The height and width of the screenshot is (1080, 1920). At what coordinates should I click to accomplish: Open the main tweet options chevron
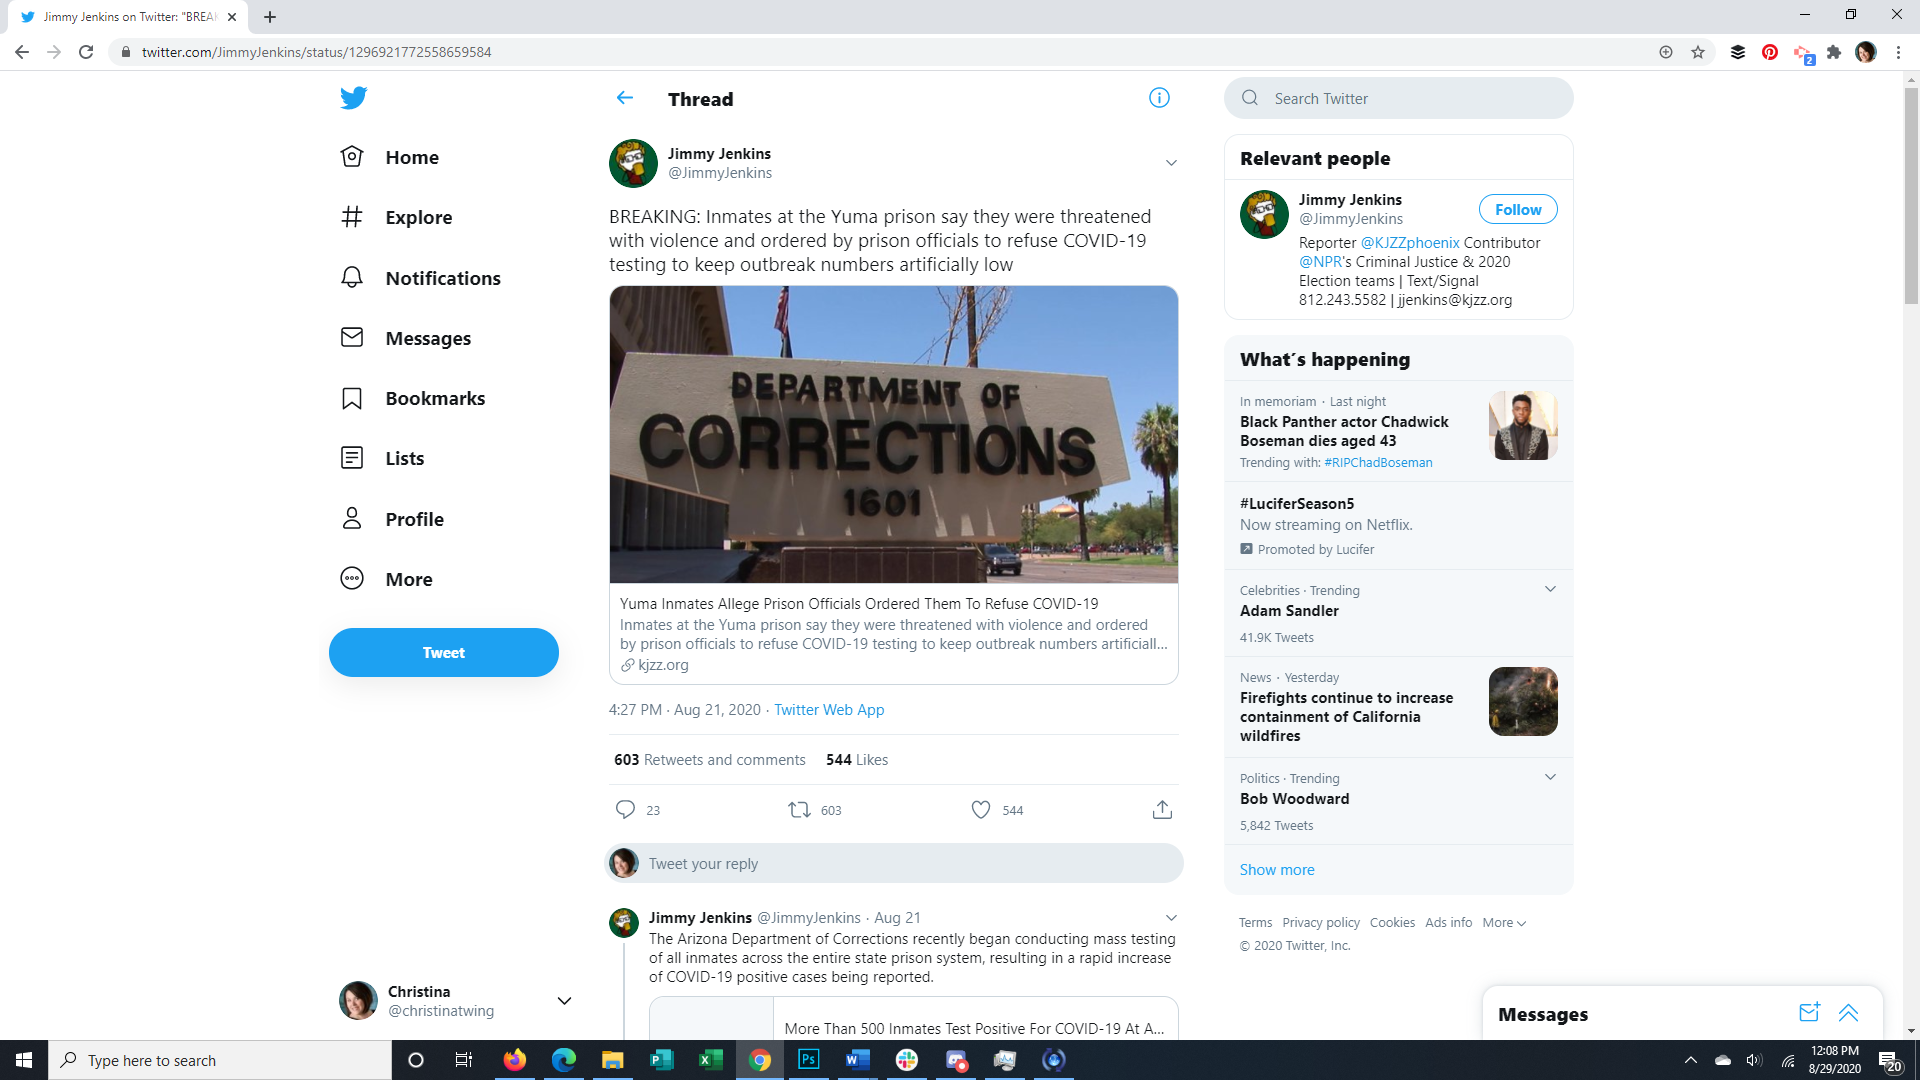pos(1171,163)
